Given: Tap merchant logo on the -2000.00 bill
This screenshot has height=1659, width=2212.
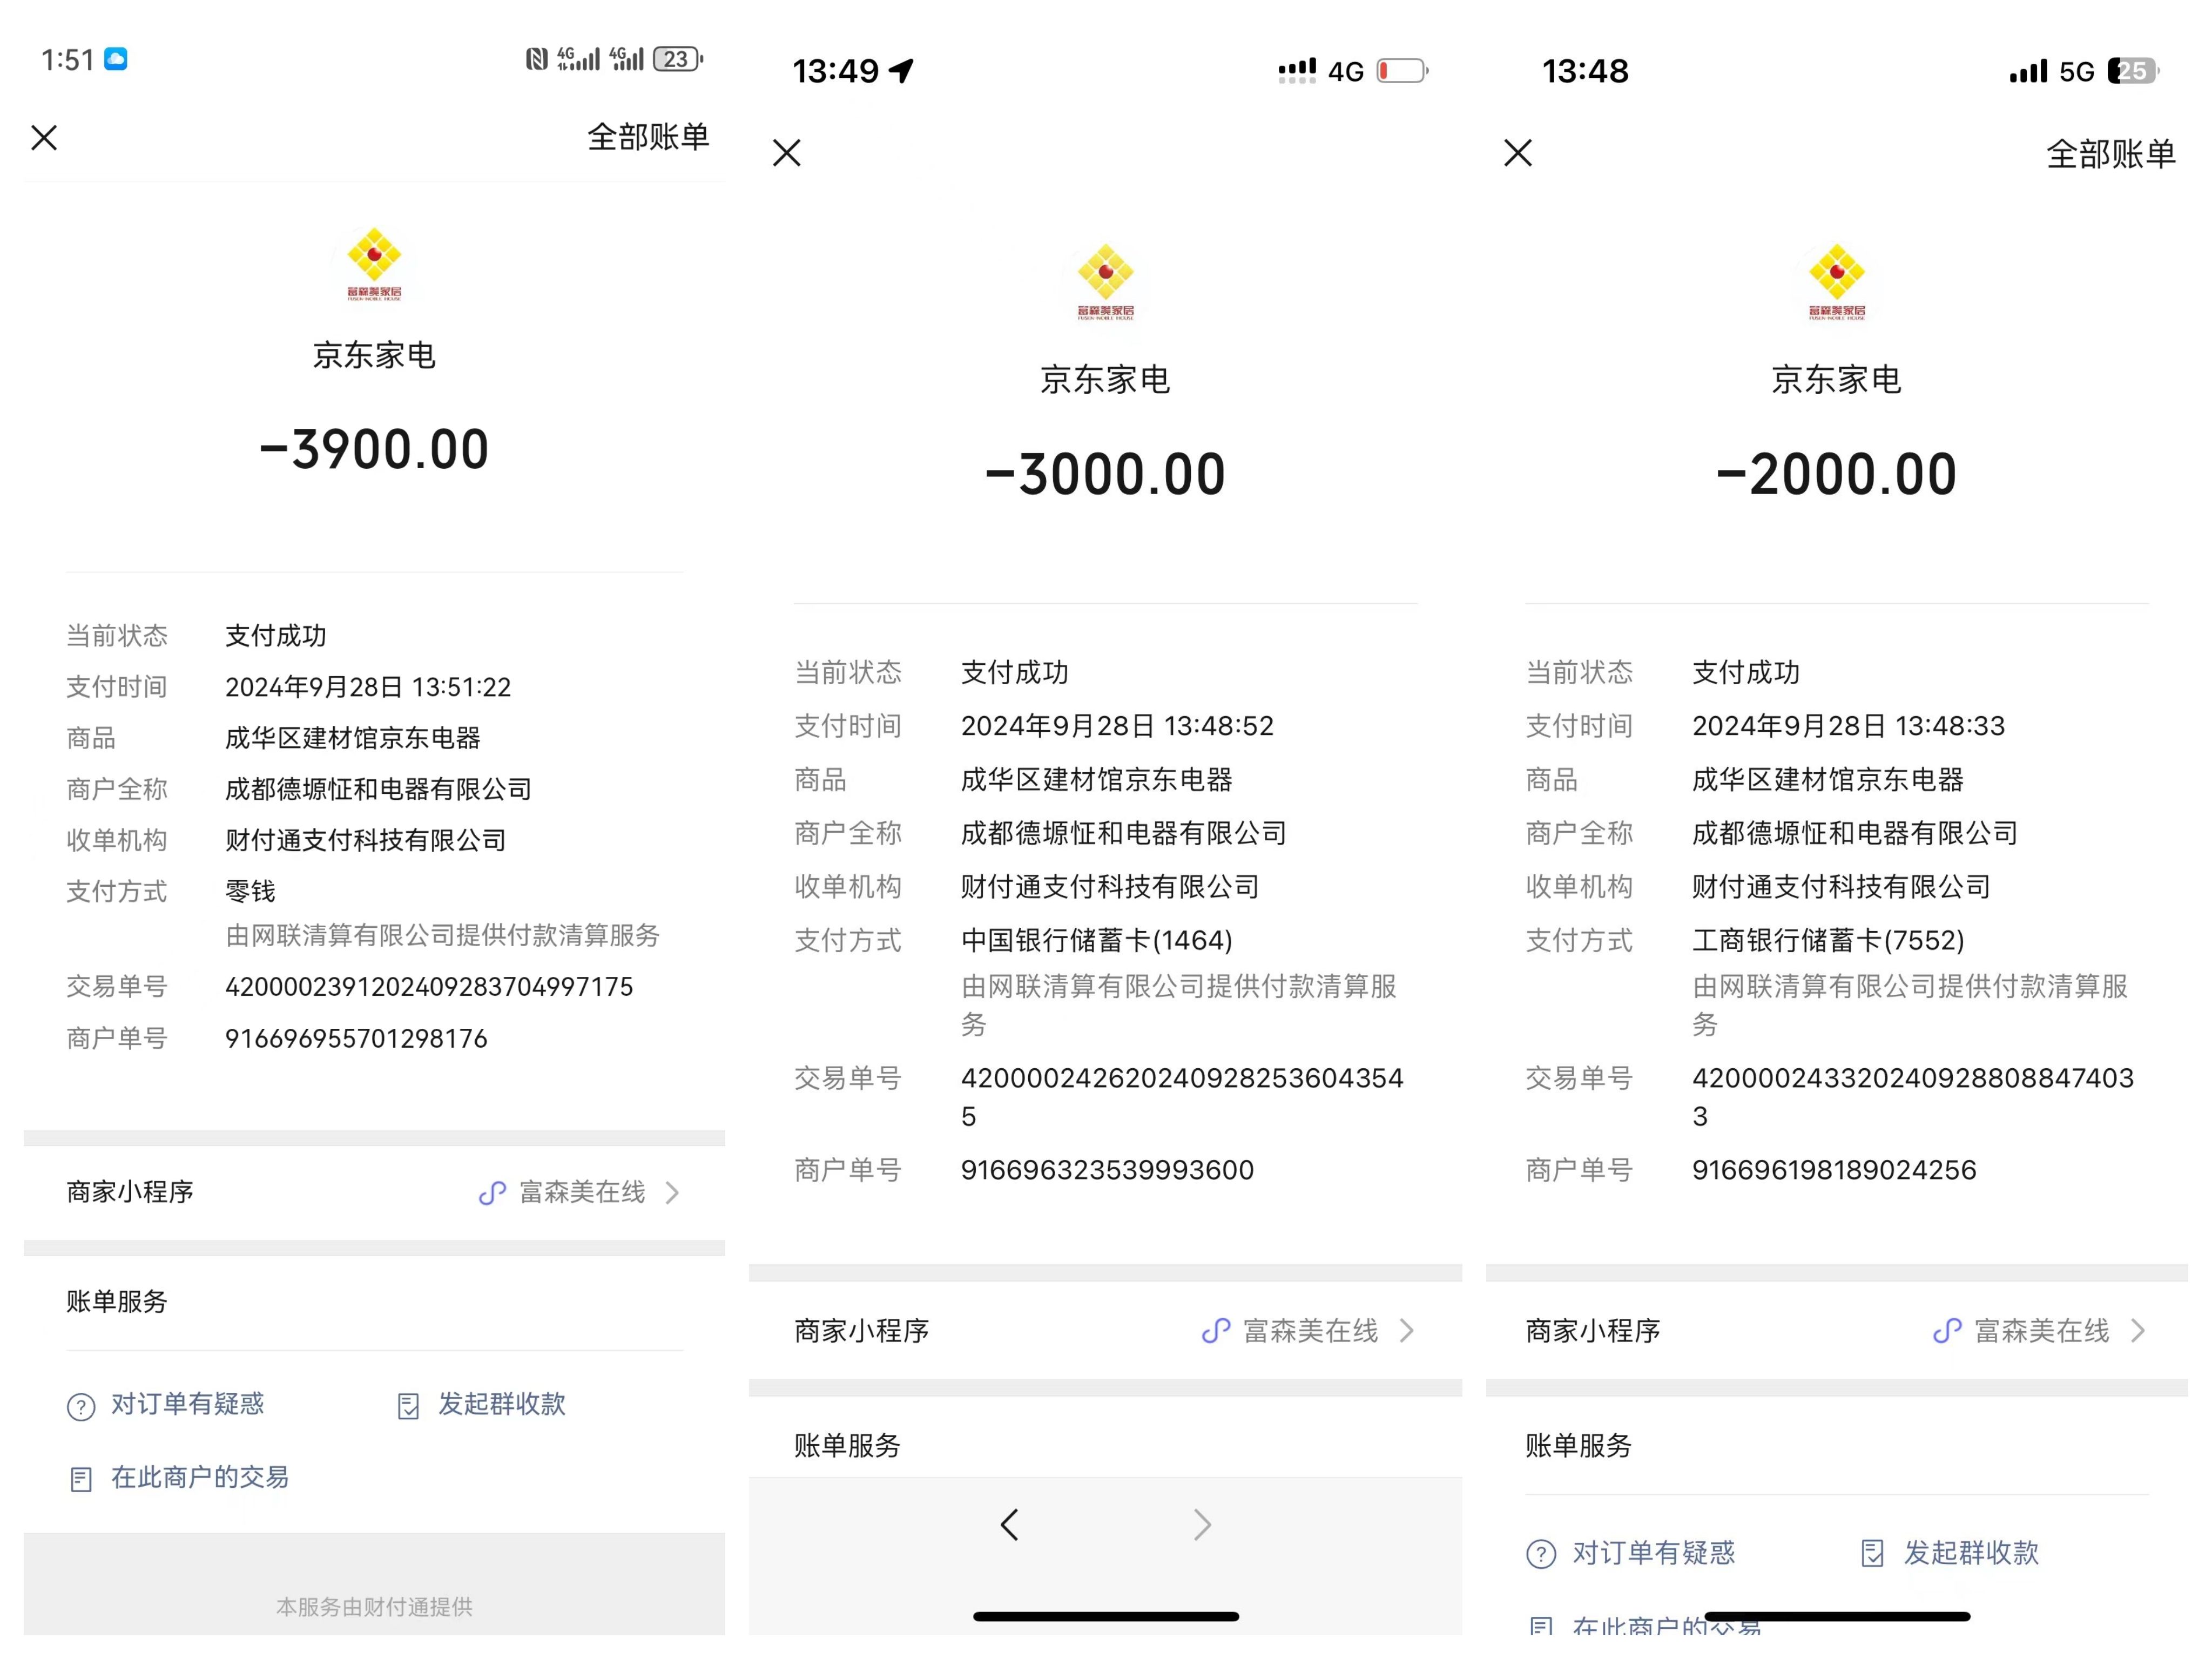Looking at the screenshot, I should pos(1837,281).
